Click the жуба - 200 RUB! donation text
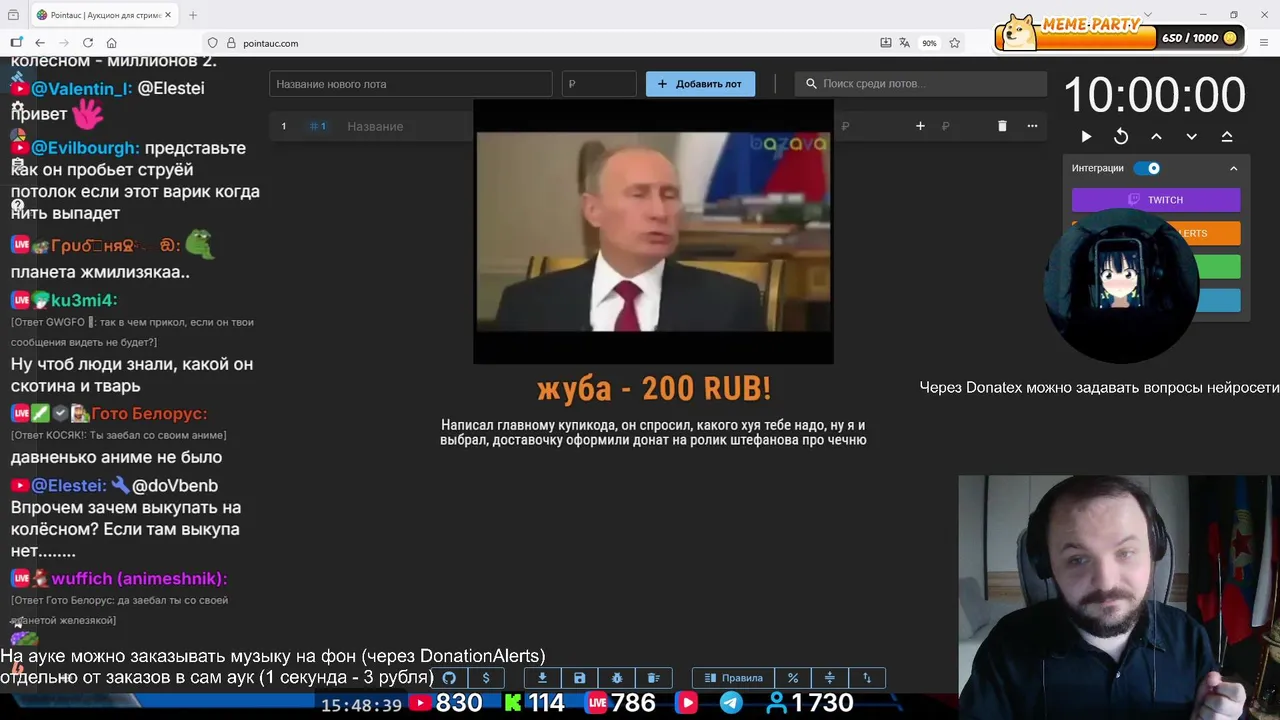 pos(654,389)
